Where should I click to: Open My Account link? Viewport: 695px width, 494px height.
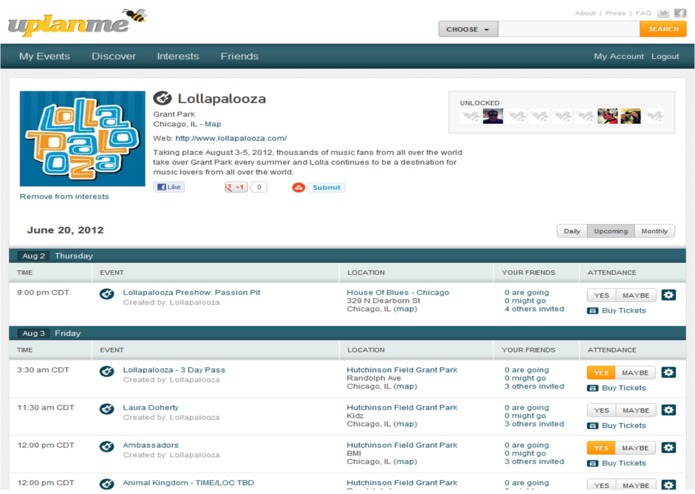pyautogui.click(x=619, y=56)
